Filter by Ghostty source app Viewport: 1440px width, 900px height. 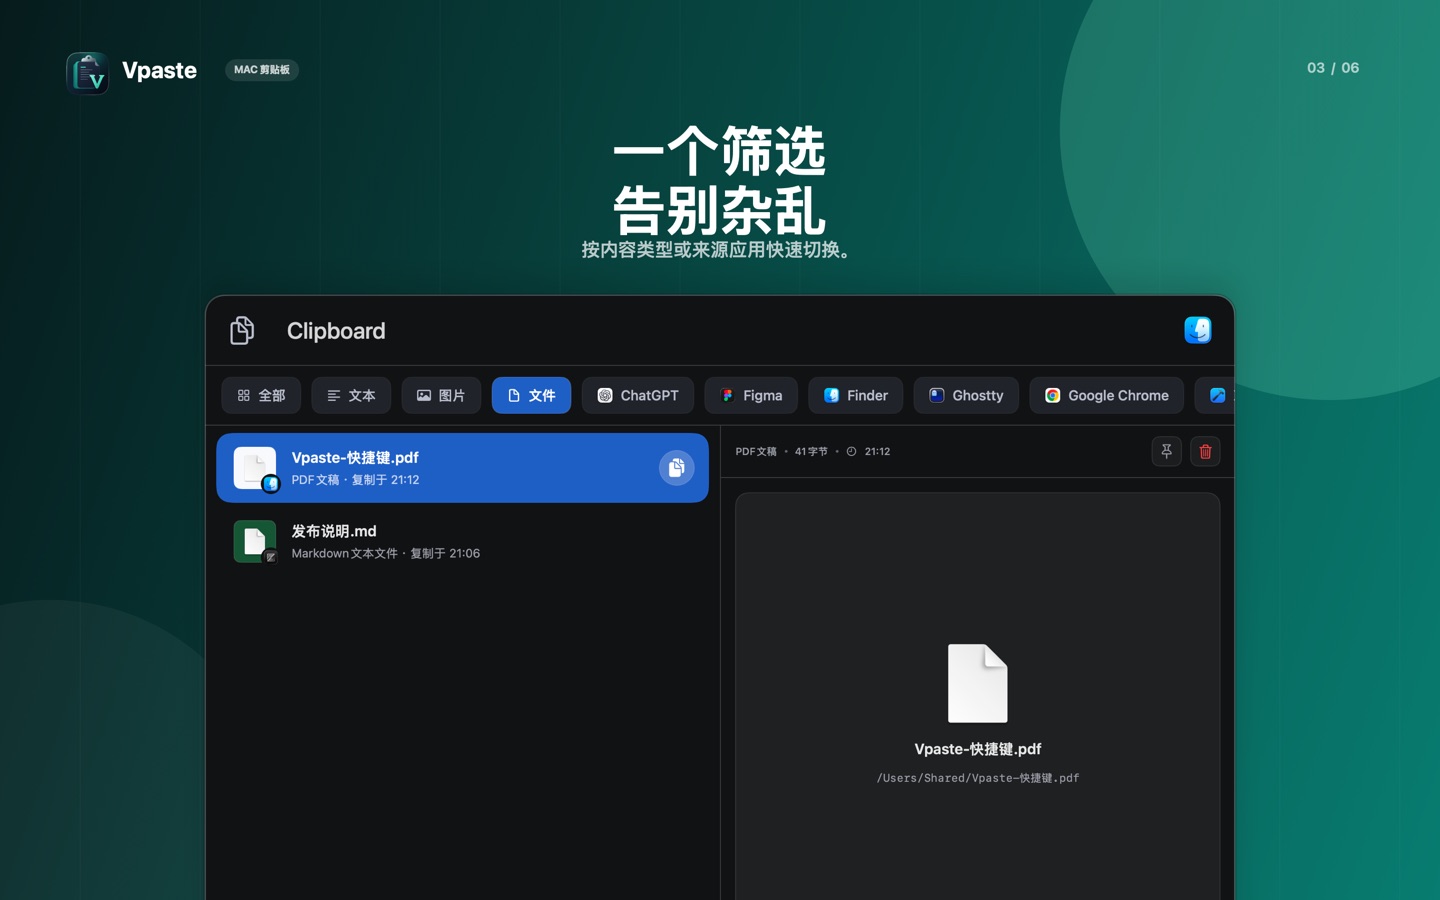pos(966,395)
